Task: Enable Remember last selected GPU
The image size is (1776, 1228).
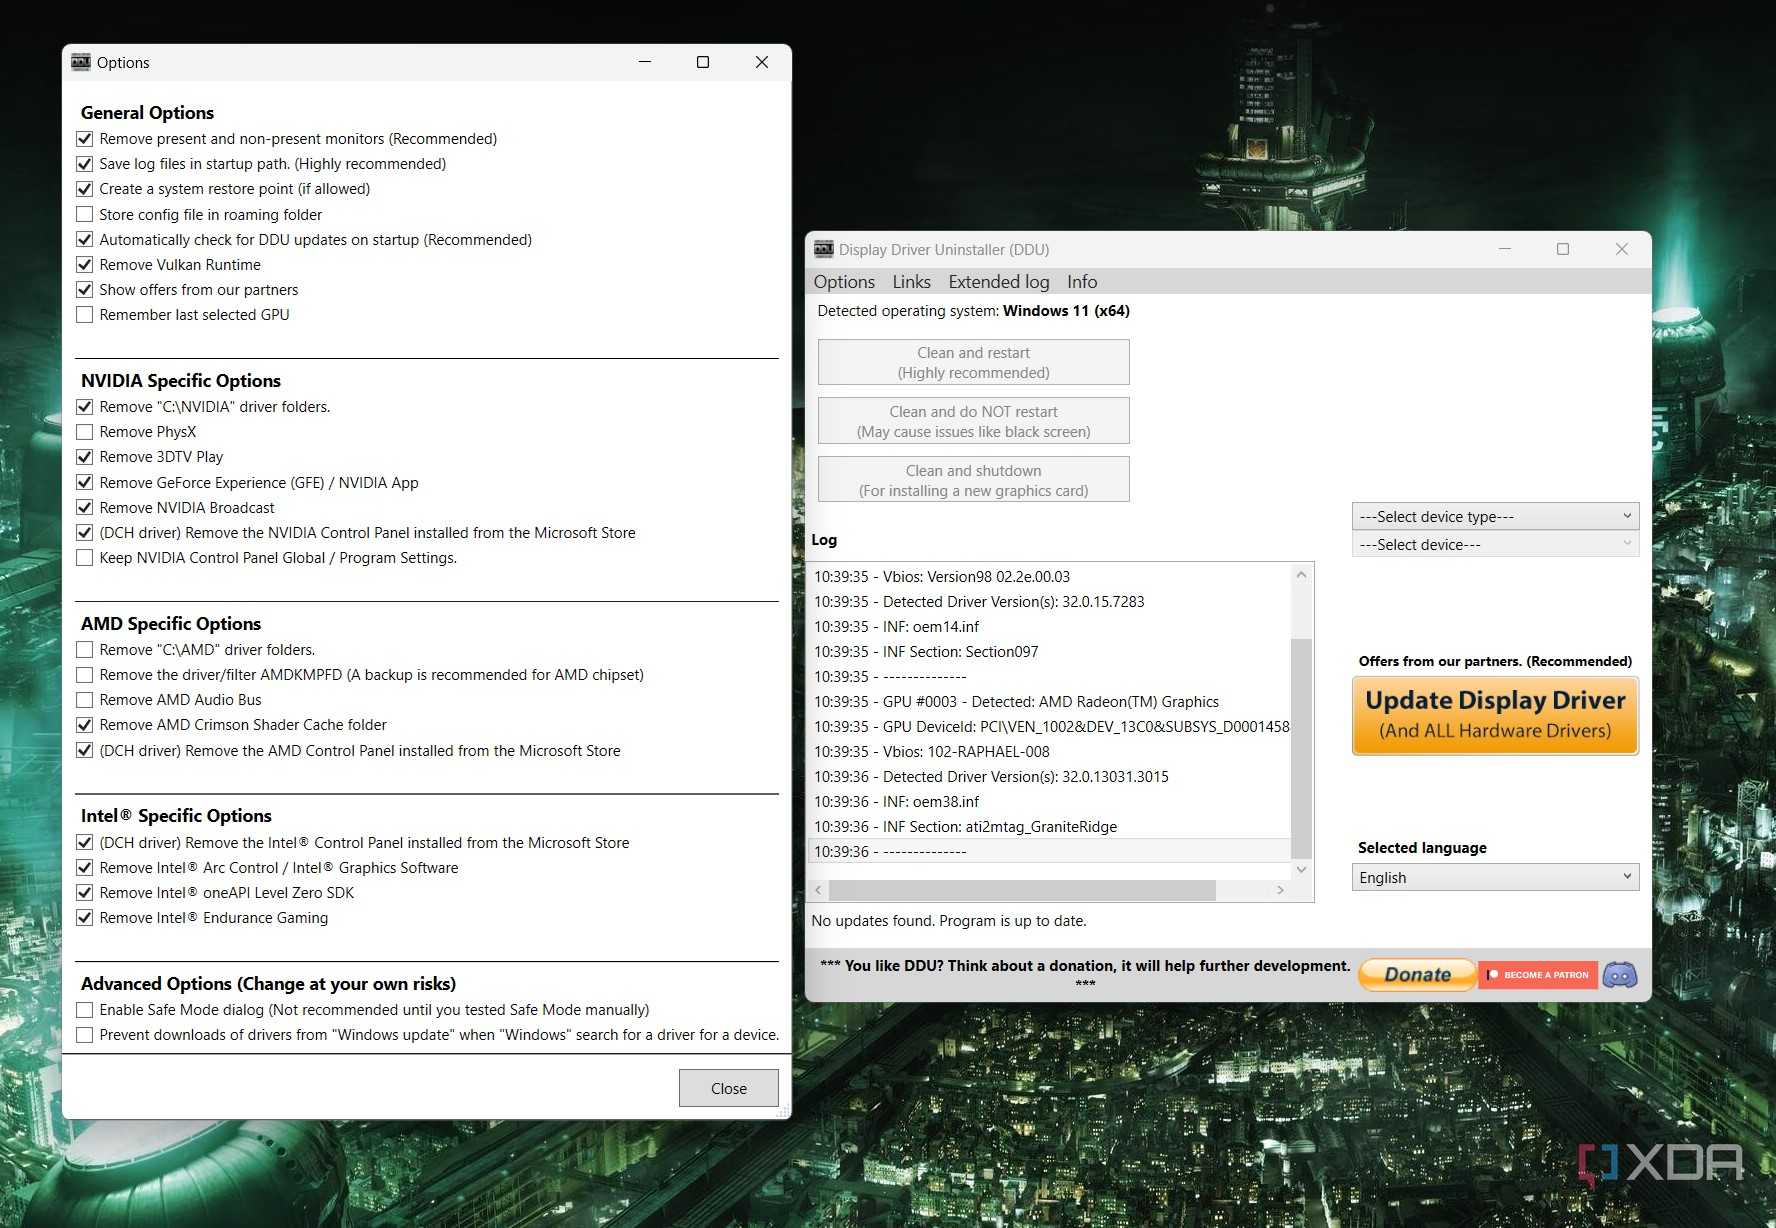Action: click(x=85, y=314)
